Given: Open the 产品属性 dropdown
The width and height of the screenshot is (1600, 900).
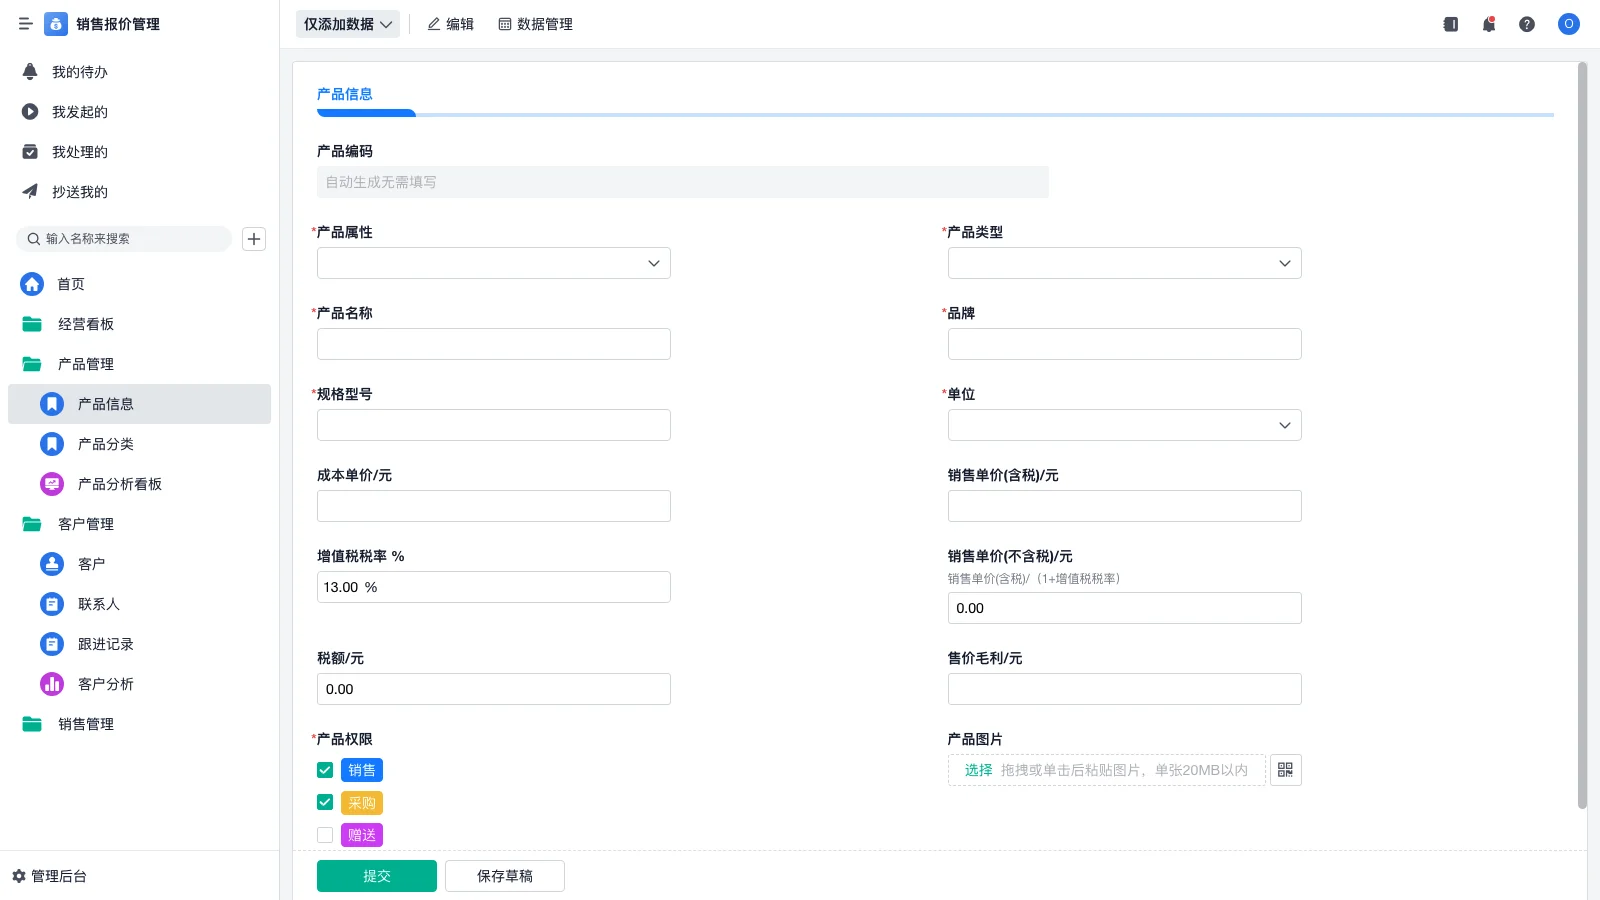Looking at the screenshot, I should click(x=494, y=263).
